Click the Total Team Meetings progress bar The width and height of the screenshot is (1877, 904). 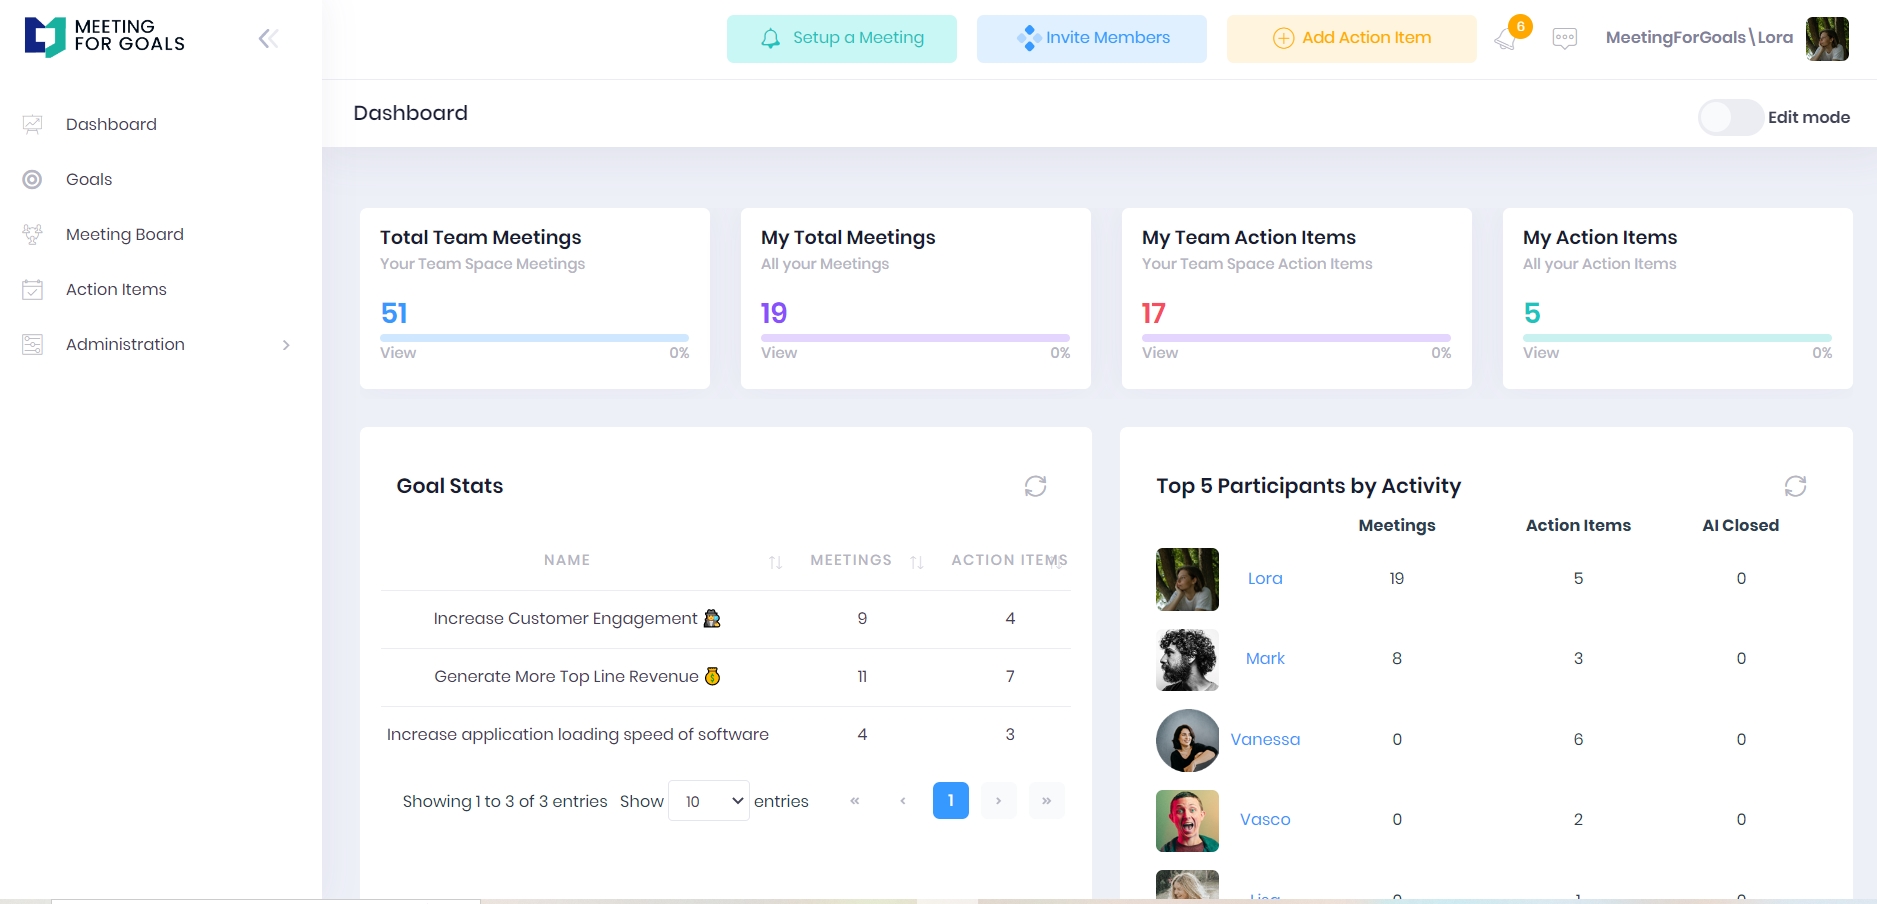pos(534,338)
